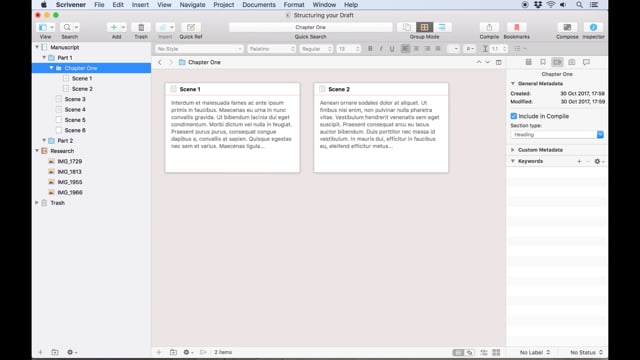The image size is (640, 360).
Task: Justify text alignment
Action: pyautogui.click(x=438, y=49)
